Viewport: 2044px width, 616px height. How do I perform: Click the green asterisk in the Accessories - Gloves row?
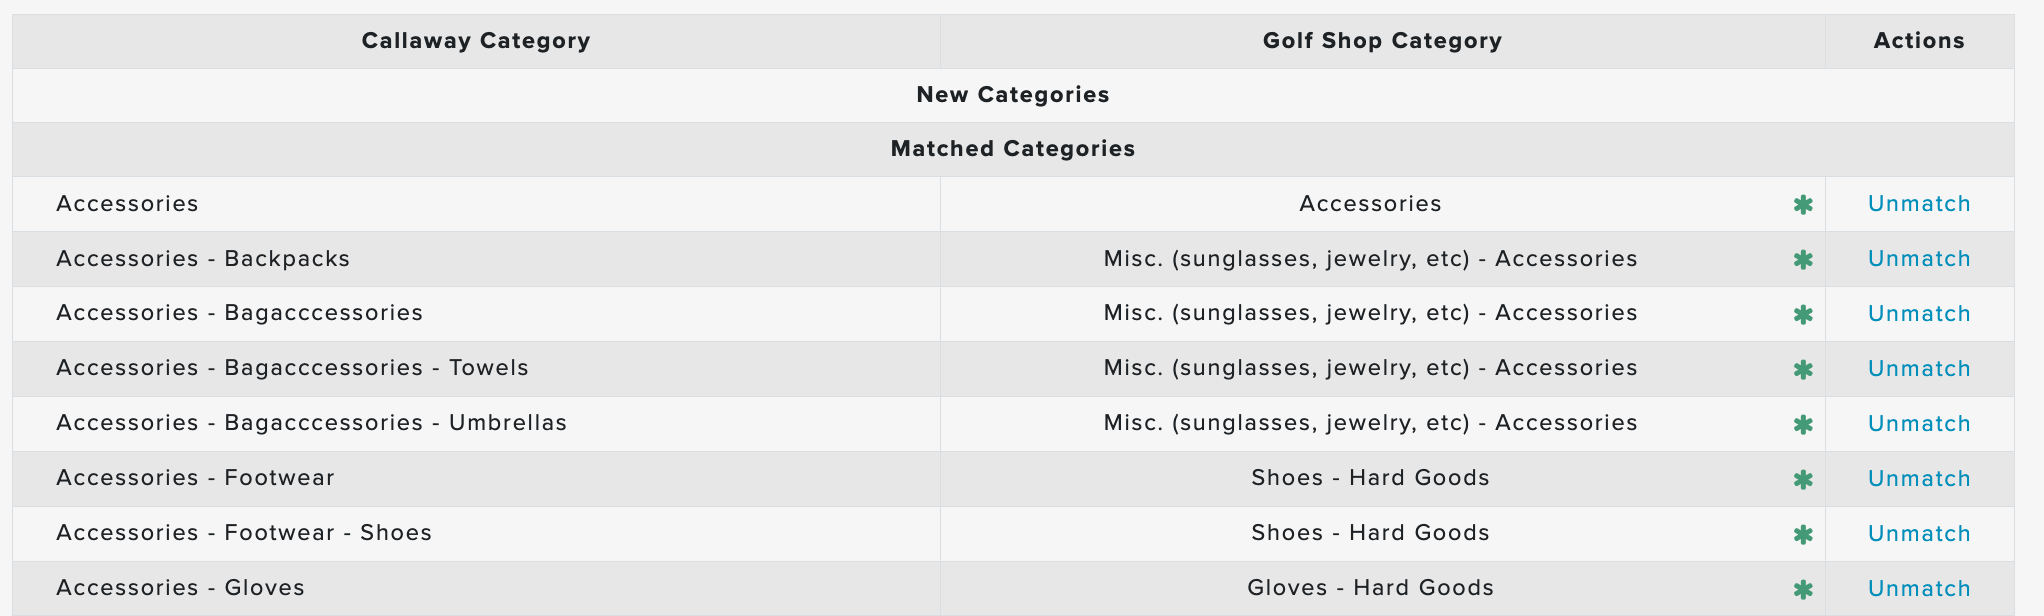coord(1803,590)
